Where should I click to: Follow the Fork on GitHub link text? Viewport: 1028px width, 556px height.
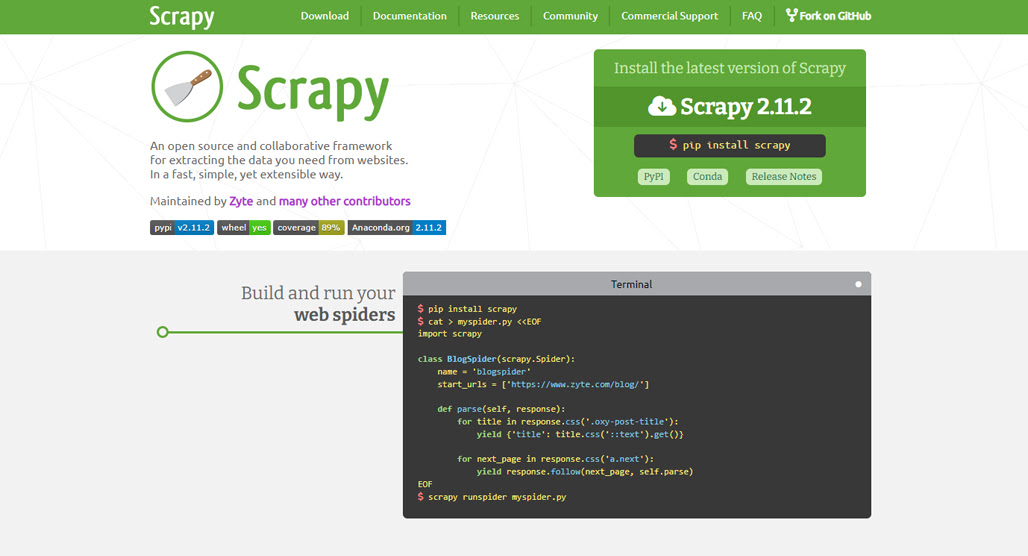(x=835, y=16)
